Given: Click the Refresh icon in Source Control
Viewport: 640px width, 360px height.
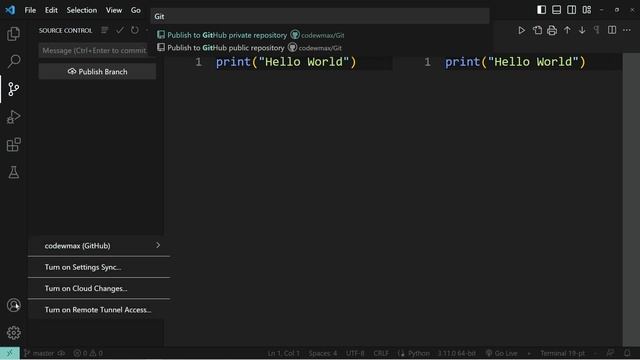Looking at the screenshot, I should pyautogui.click(x=135, y=30).
